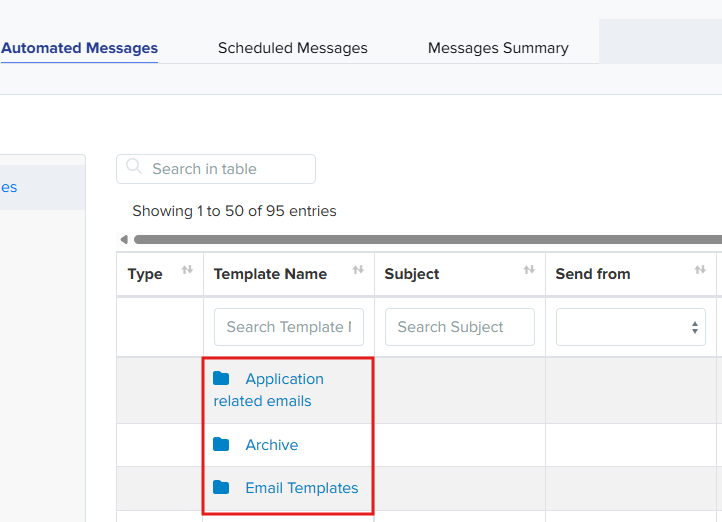Screen dimensions: 722x522
Task: Sort by Send from column arrows
Action: [x=700, y=270]
